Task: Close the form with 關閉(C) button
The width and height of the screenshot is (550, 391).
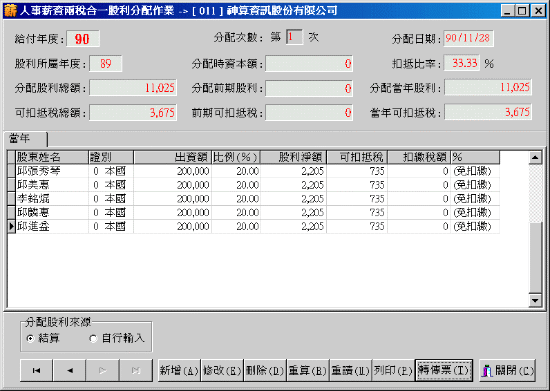Action: [x=508, y=370]
